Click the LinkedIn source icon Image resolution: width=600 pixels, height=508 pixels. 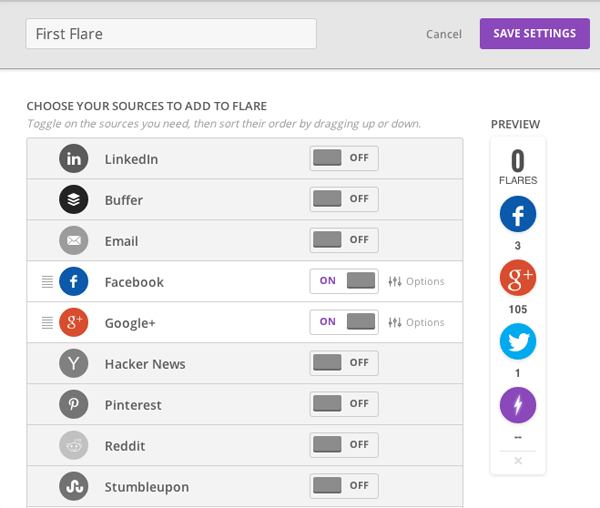pos(73,158)
